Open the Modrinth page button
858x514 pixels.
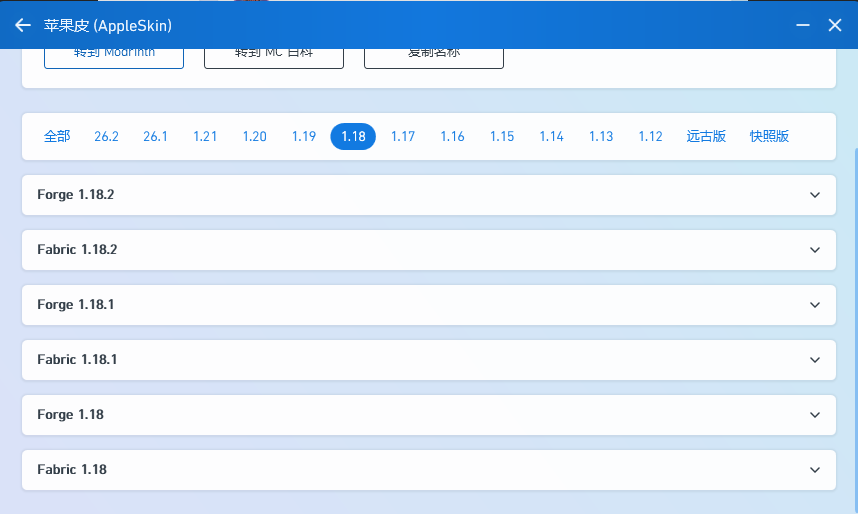pos(114,58)
